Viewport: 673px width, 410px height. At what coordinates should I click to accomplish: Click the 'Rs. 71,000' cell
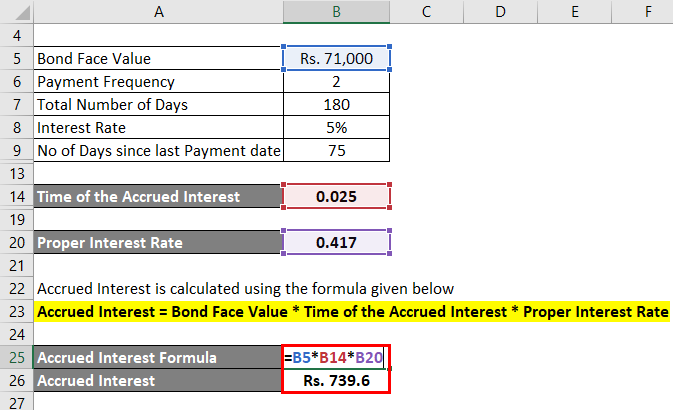pyautogui.click(x=336, y=58)
